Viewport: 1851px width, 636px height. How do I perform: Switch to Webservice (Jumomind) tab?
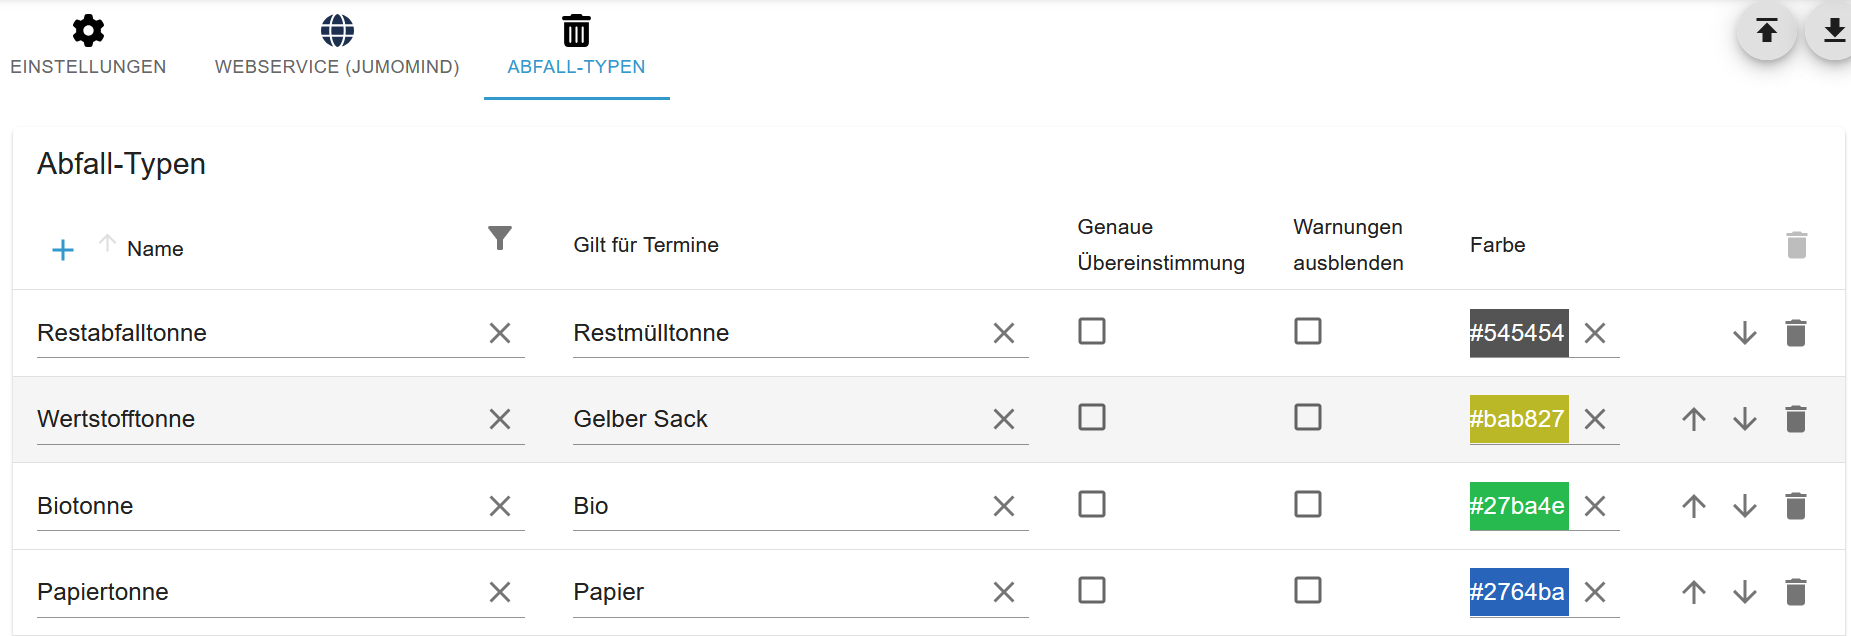[x=337, y=47]
